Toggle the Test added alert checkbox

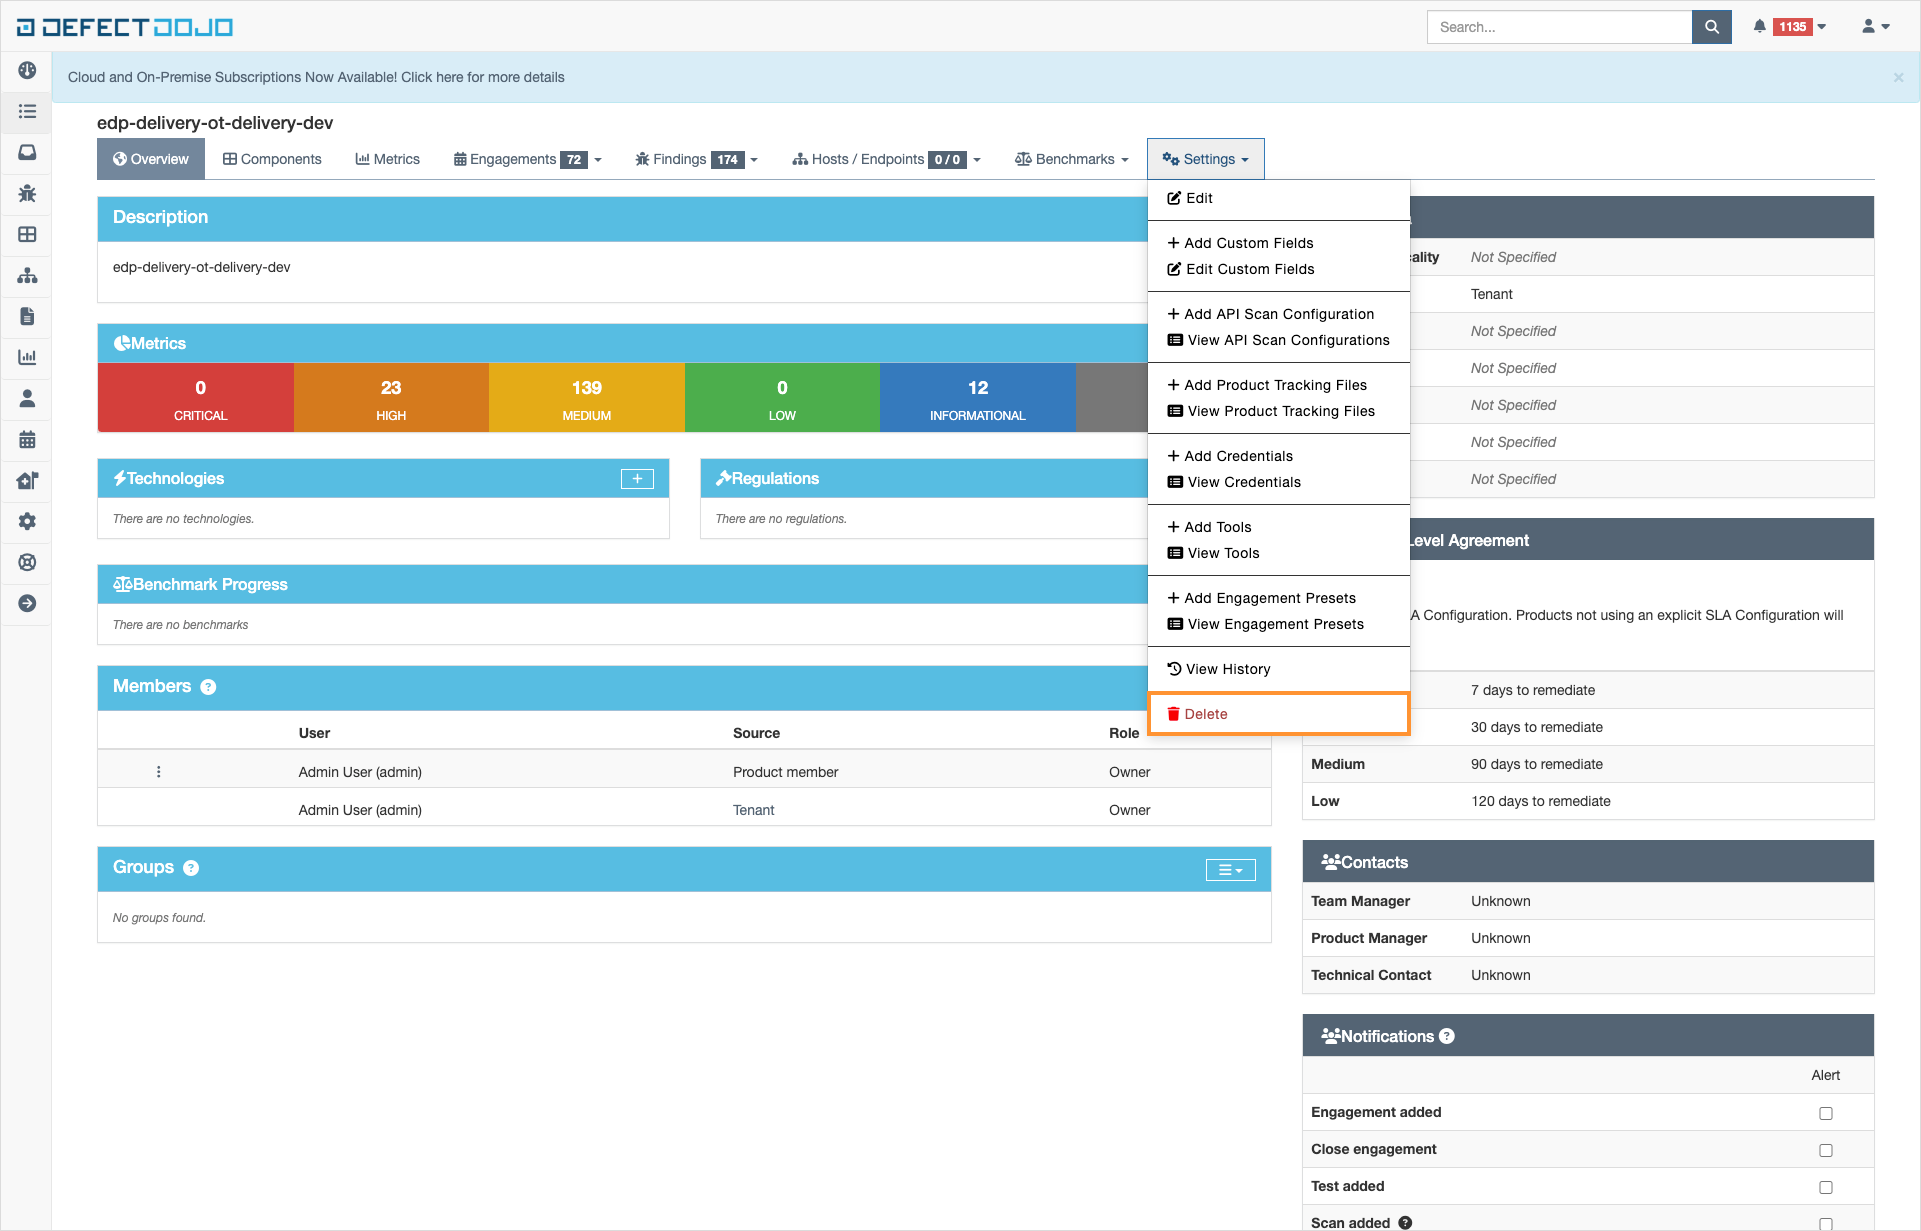coord(1825,1187)
